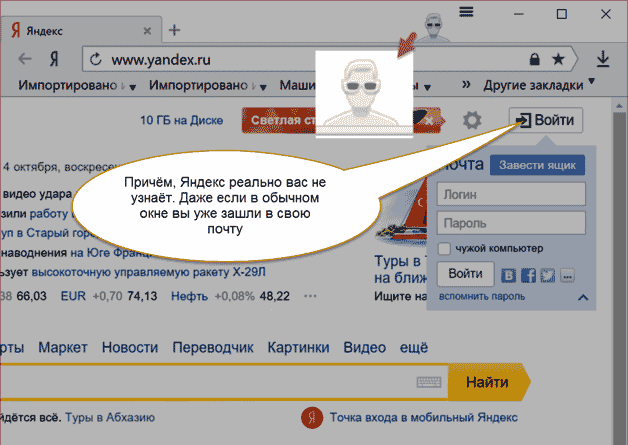Open Переводчик service
Viewport: 628px width, 445px height.
[x=213, y=347]
